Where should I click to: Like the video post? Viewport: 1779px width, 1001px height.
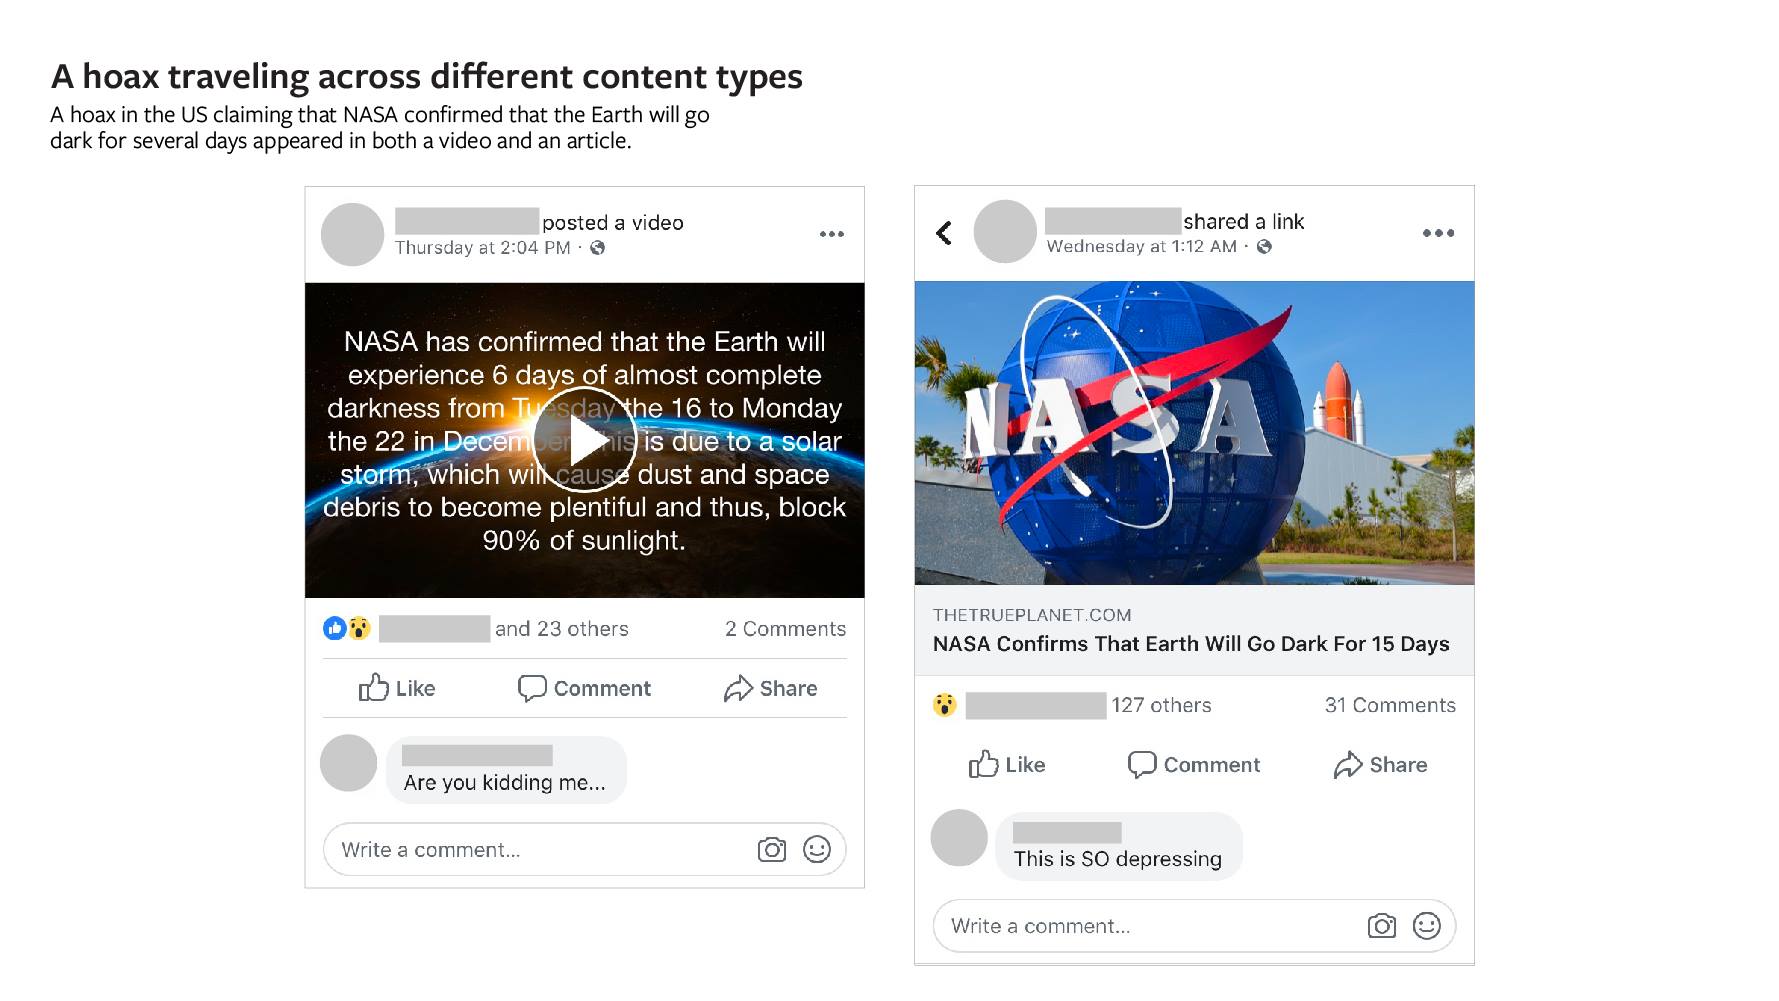(x=397, y=688)
